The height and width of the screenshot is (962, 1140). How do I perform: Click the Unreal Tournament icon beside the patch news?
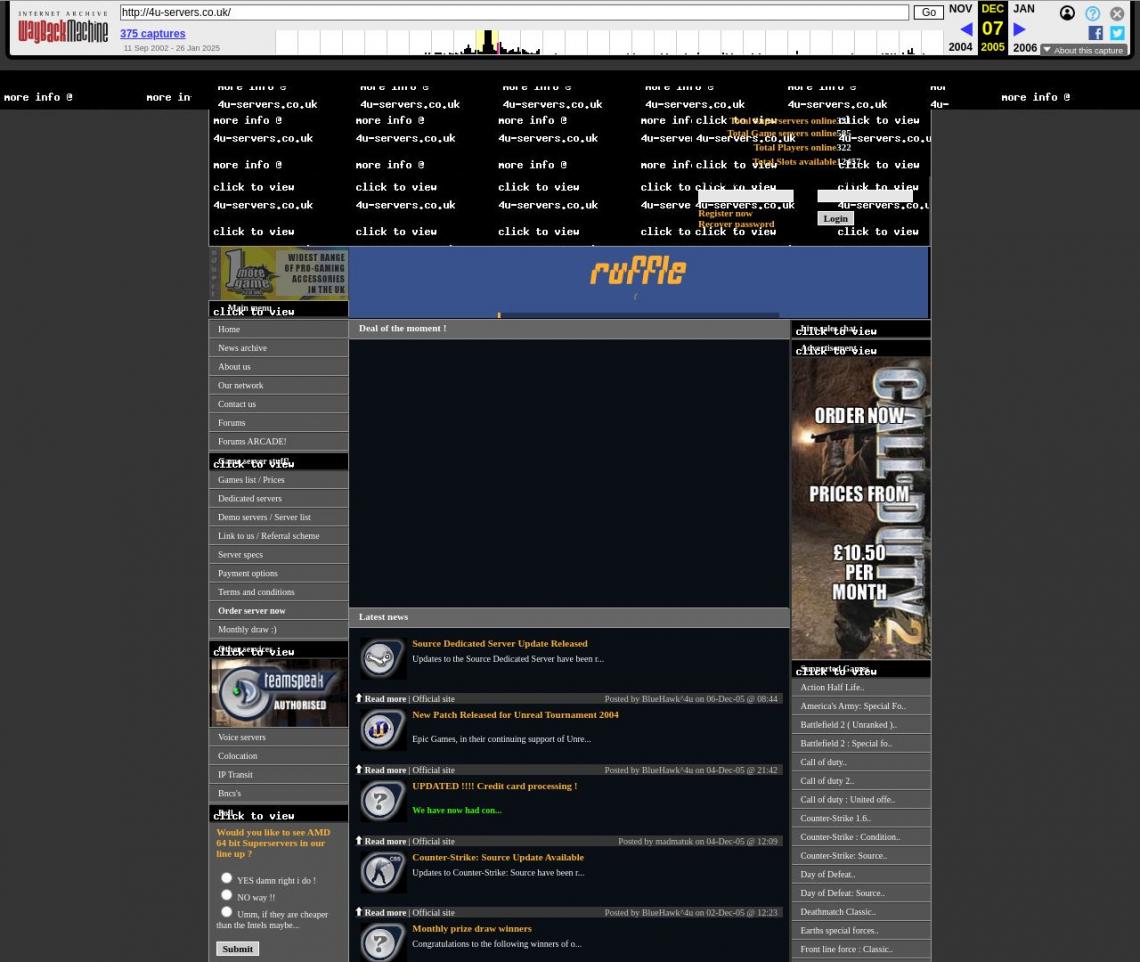pos(381,730)
